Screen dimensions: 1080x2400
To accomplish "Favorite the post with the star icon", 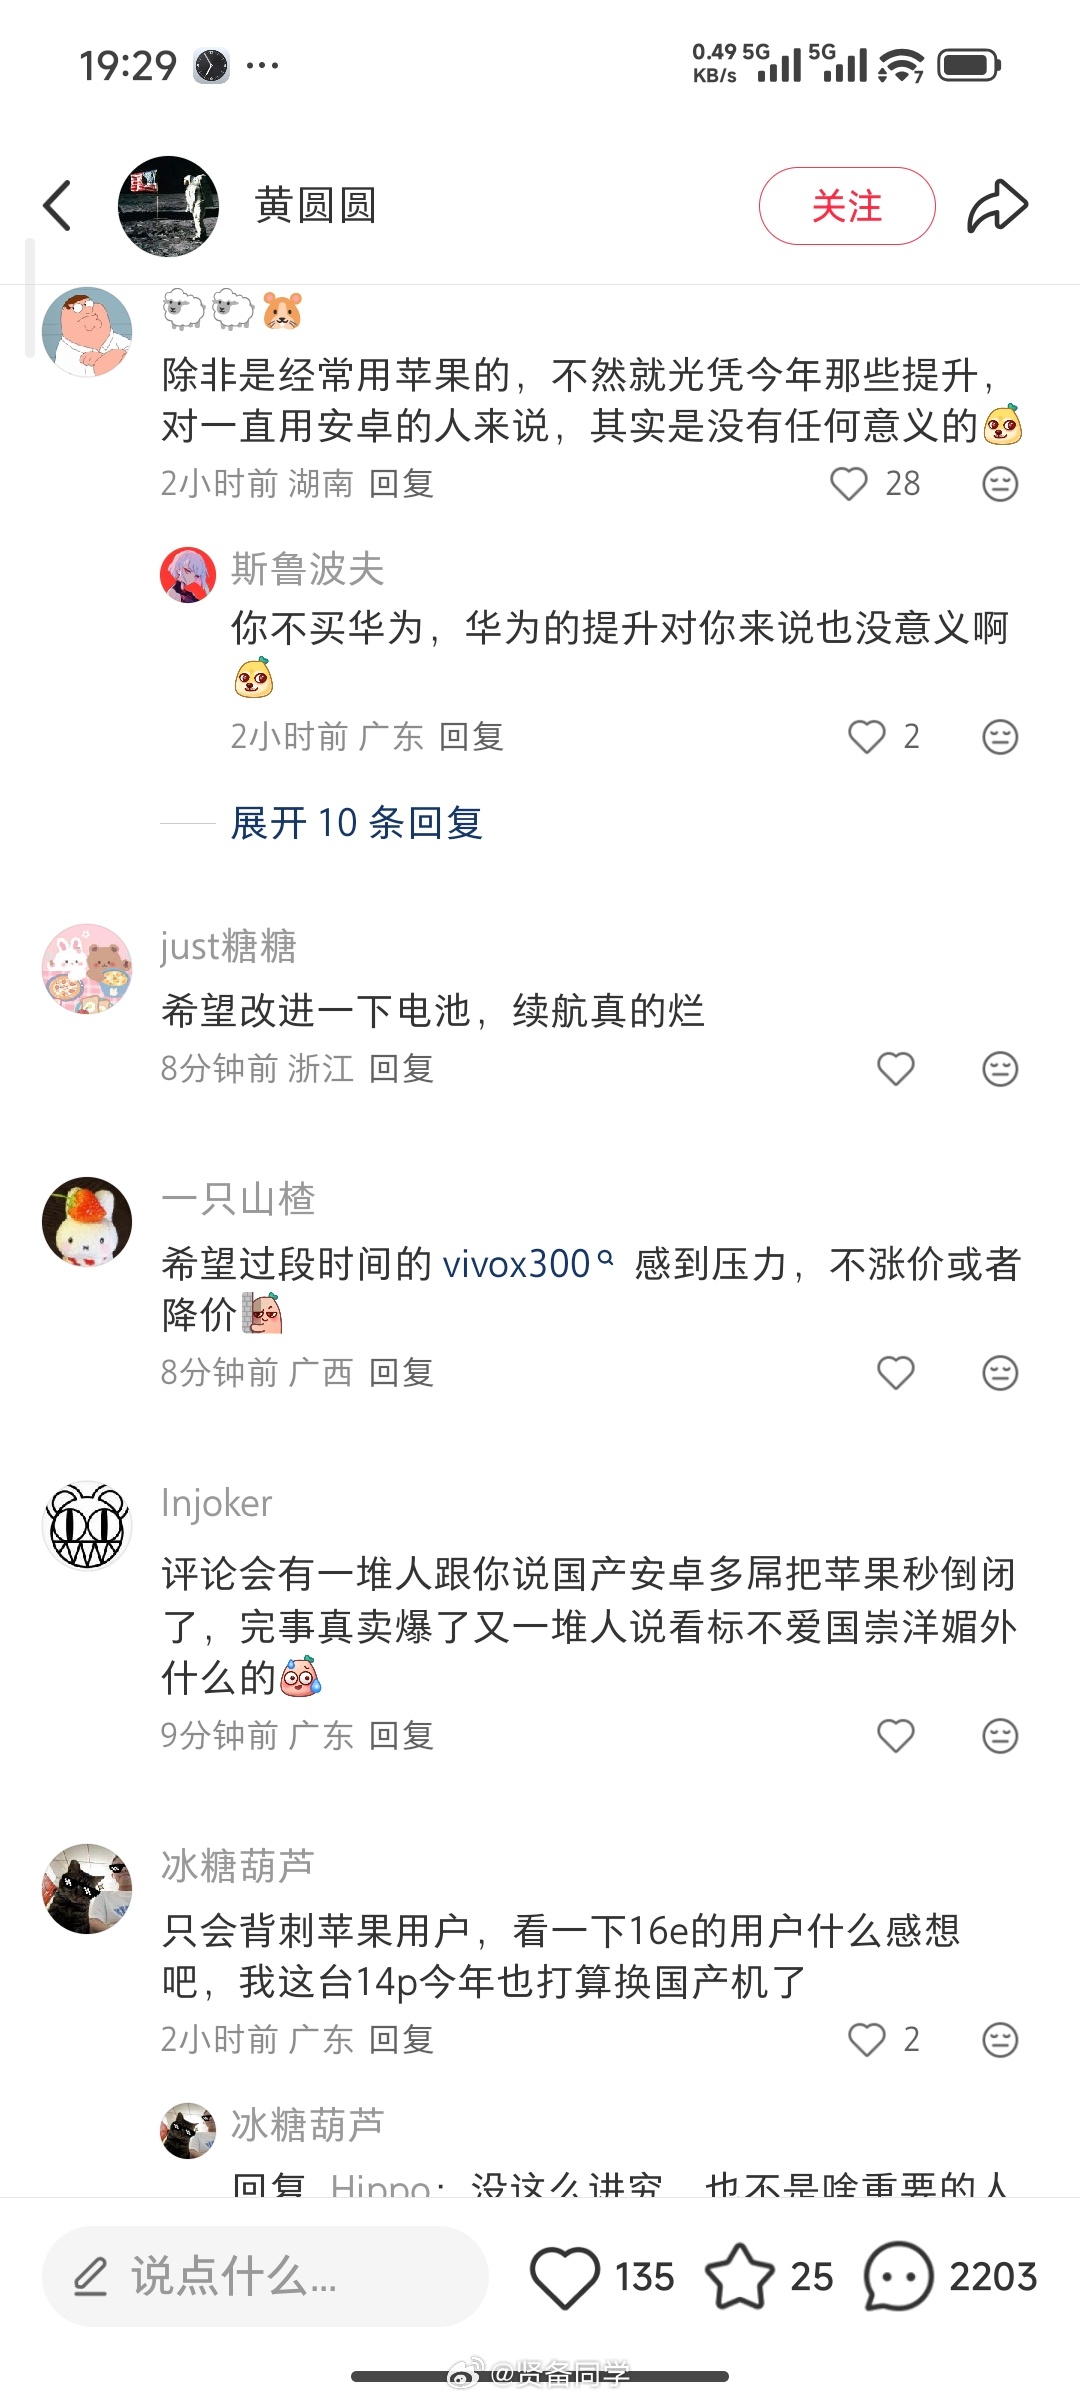I will coord(740,2276).
